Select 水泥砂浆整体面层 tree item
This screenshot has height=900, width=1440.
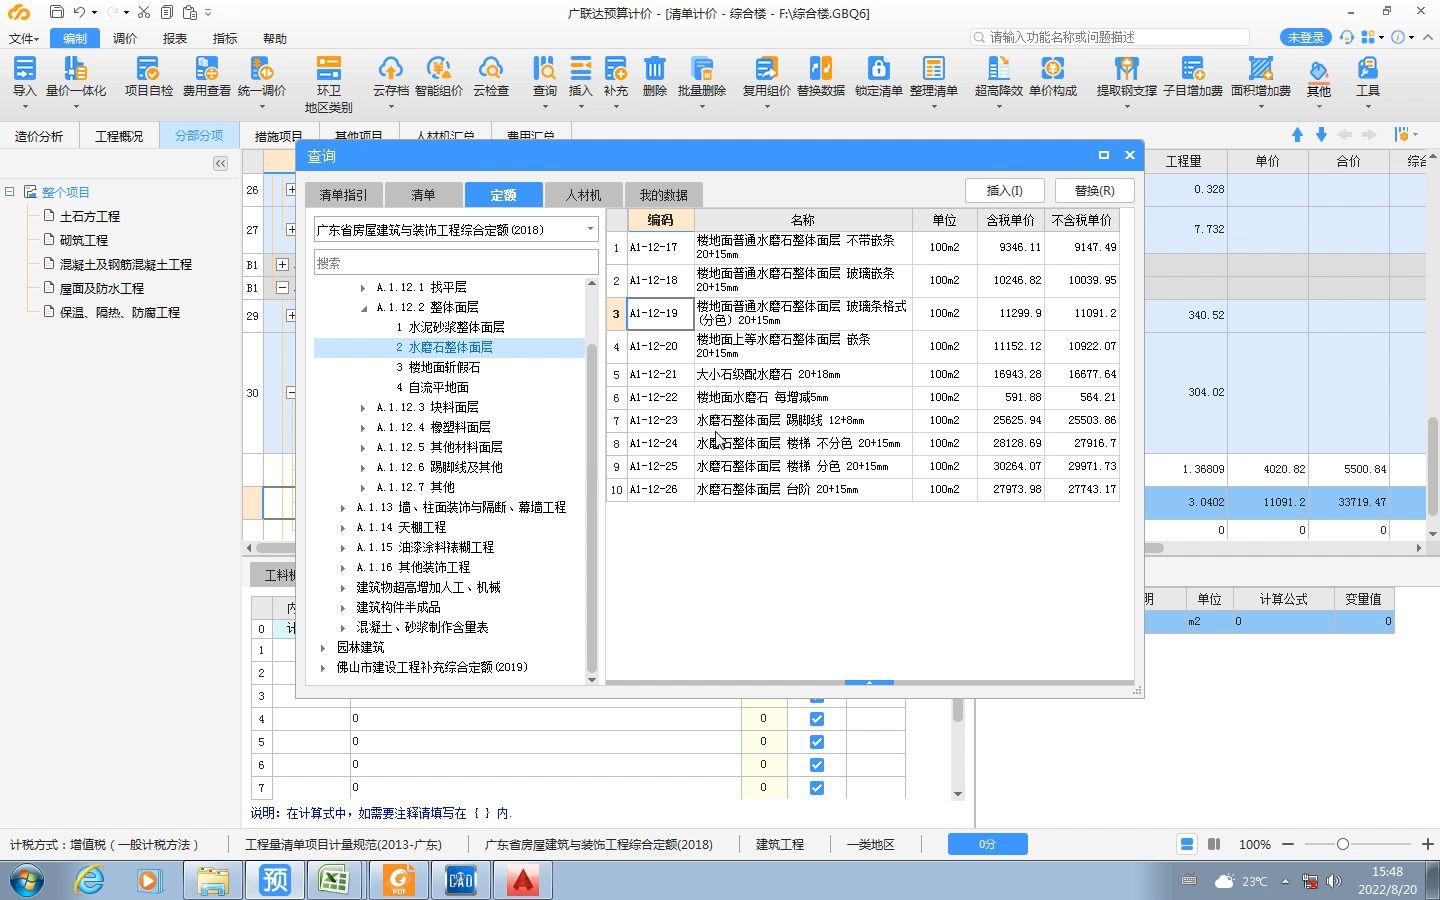click(456, 327)
